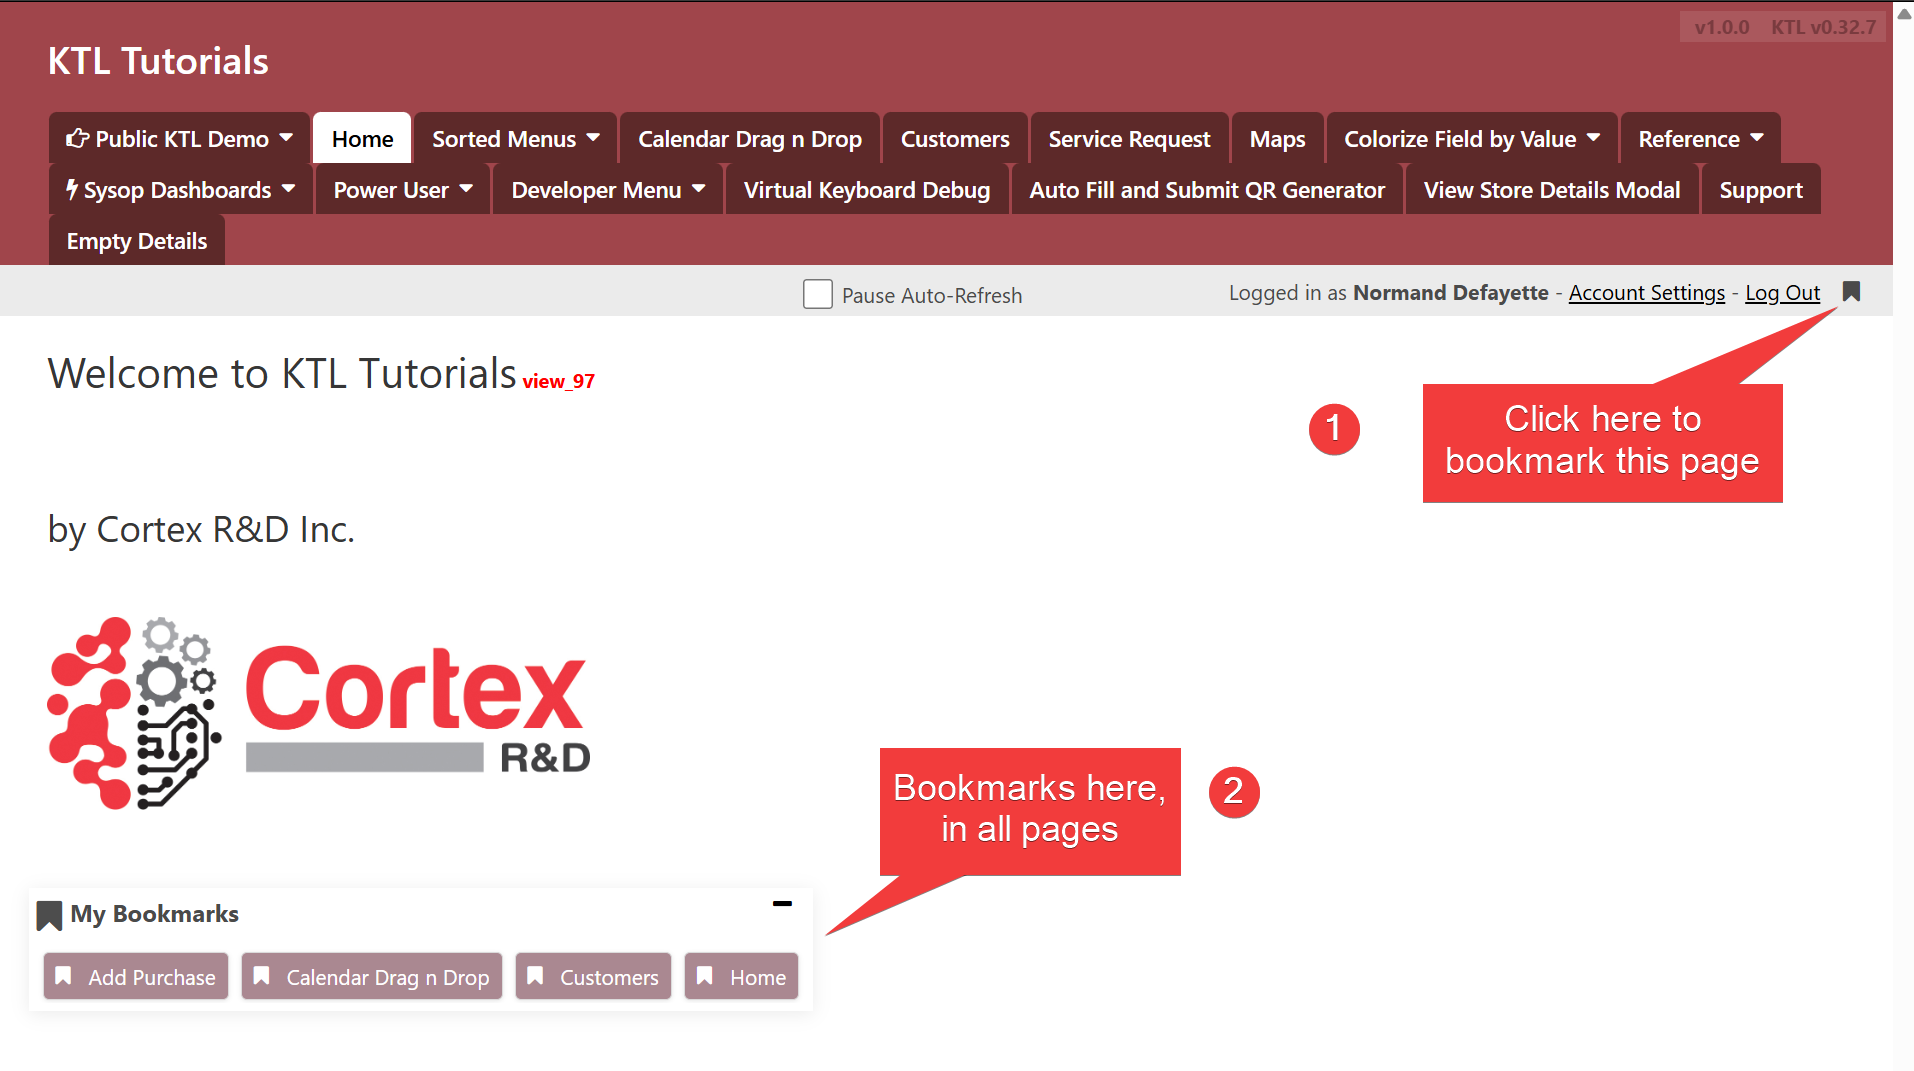Click the lightning bolt icon on Sysop Dashboards

point(72,189)
